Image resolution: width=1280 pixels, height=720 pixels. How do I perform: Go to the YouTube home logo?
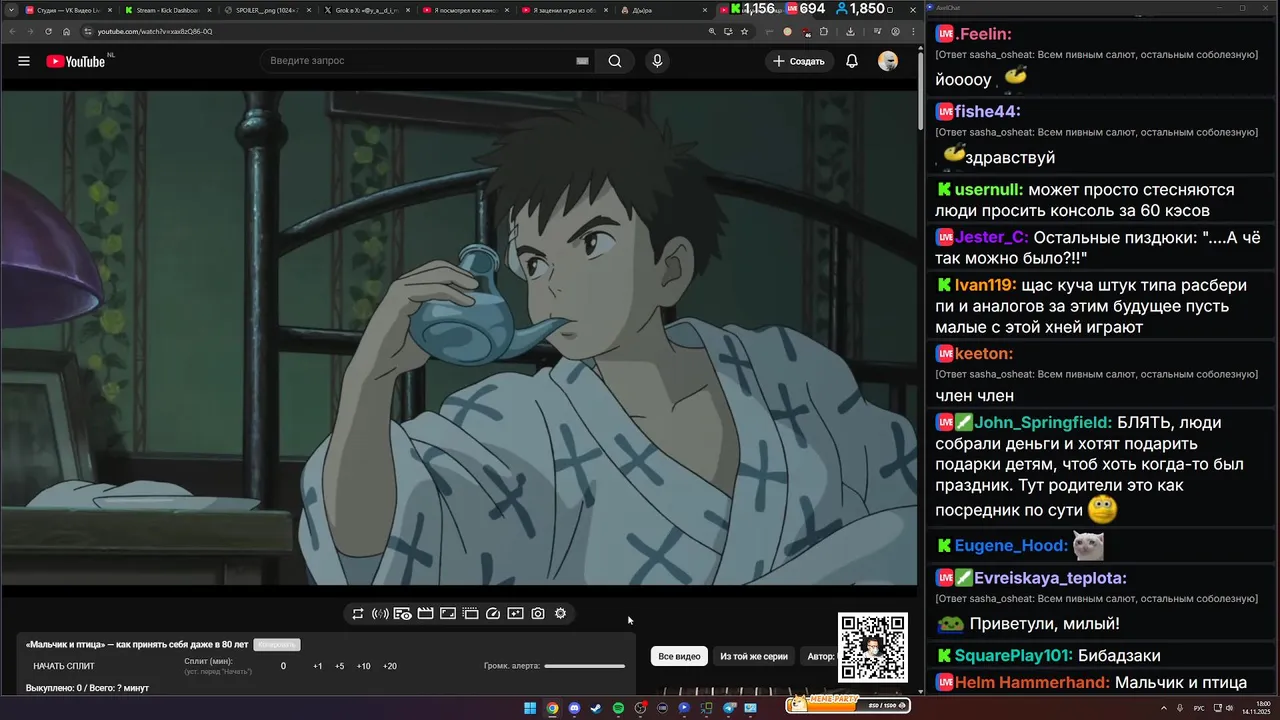[76, 61]
